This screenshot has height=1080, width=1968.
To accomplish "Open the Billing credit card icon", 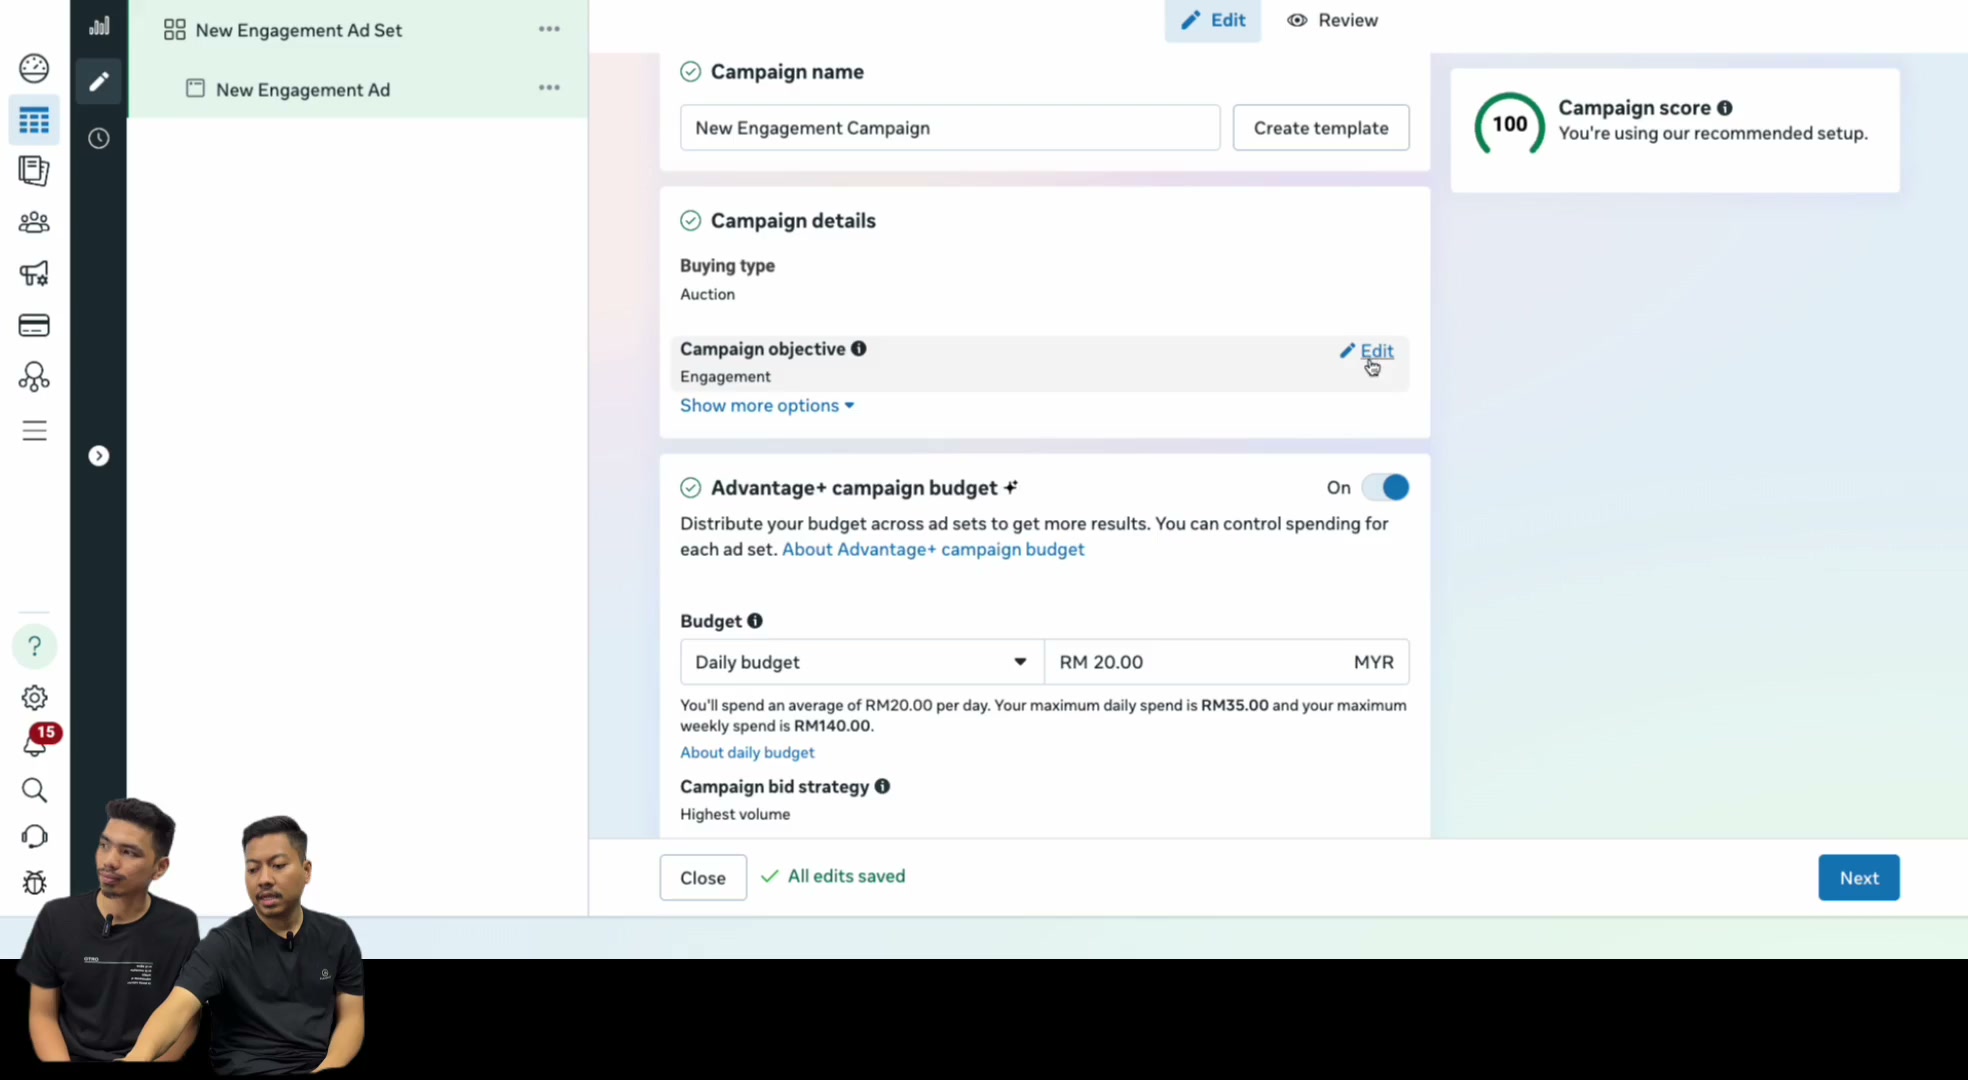I will (34, 325).
